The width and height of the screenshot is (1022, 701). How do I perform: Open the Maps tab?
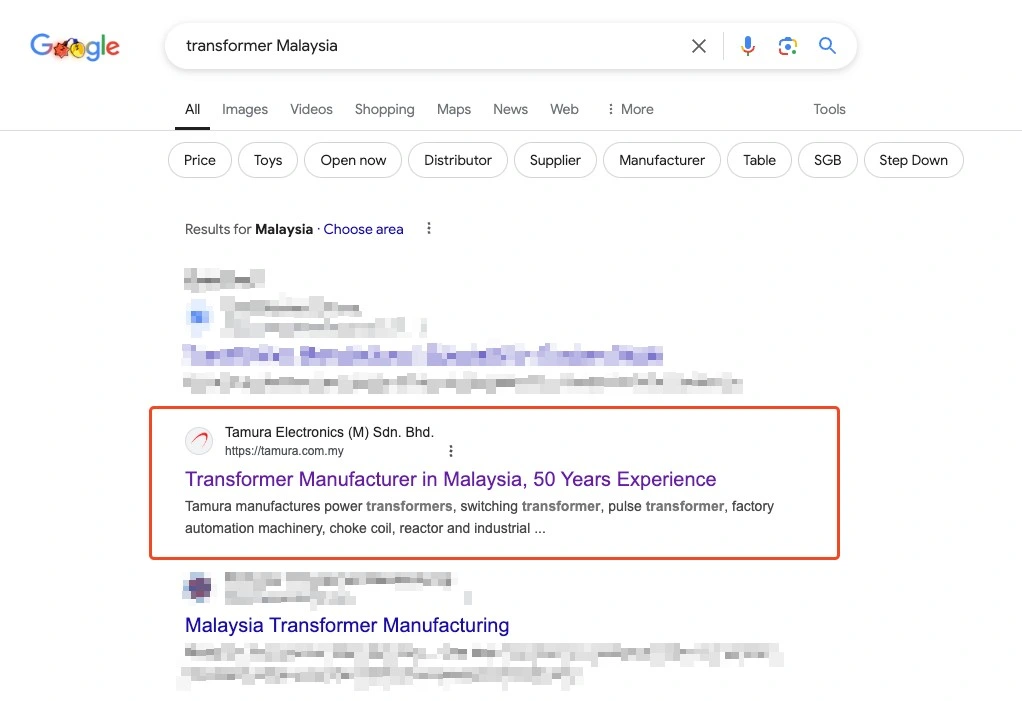(x=454, y=109)
